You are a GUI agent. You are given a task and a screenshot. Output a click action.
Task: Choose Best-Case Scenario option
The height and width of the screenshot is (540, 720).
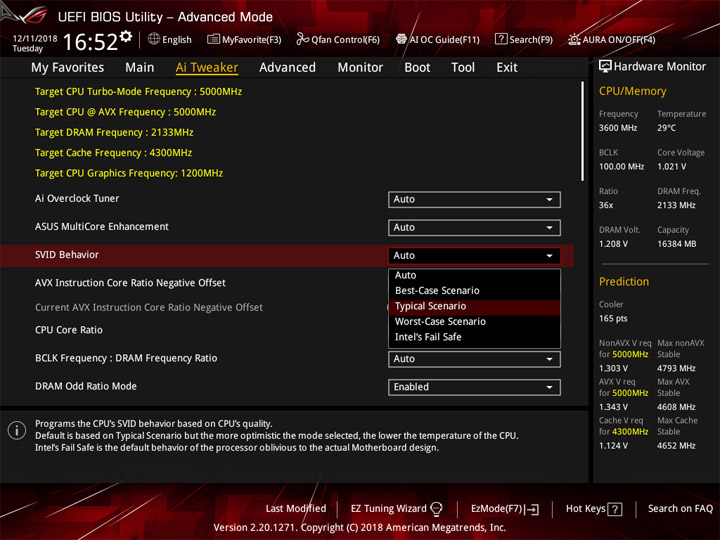point(474,291)
